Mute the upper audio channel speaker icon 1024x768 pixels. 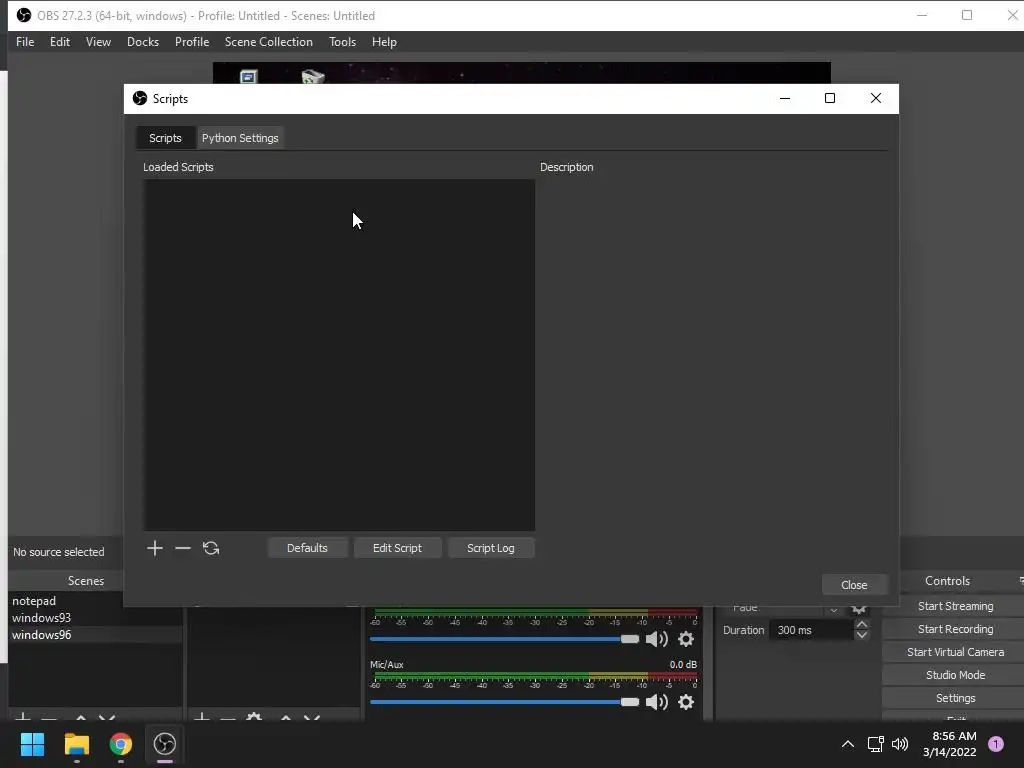pos(656,639)
